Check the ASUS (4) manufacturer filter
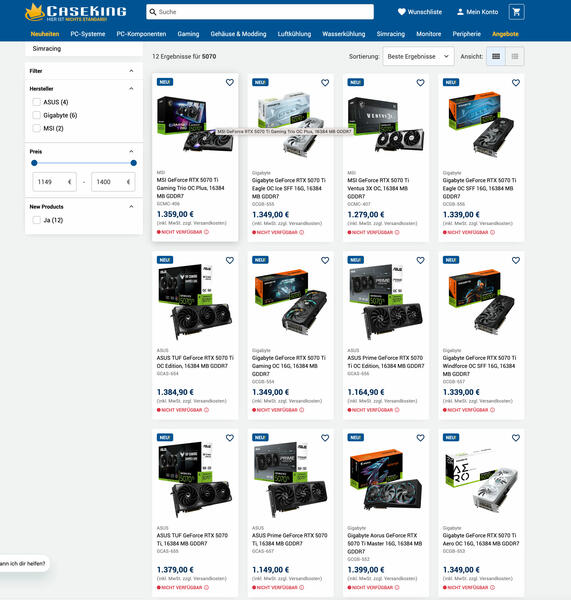Image resolution: width=571 pixels, height=600 pixels. coord(36,102)
